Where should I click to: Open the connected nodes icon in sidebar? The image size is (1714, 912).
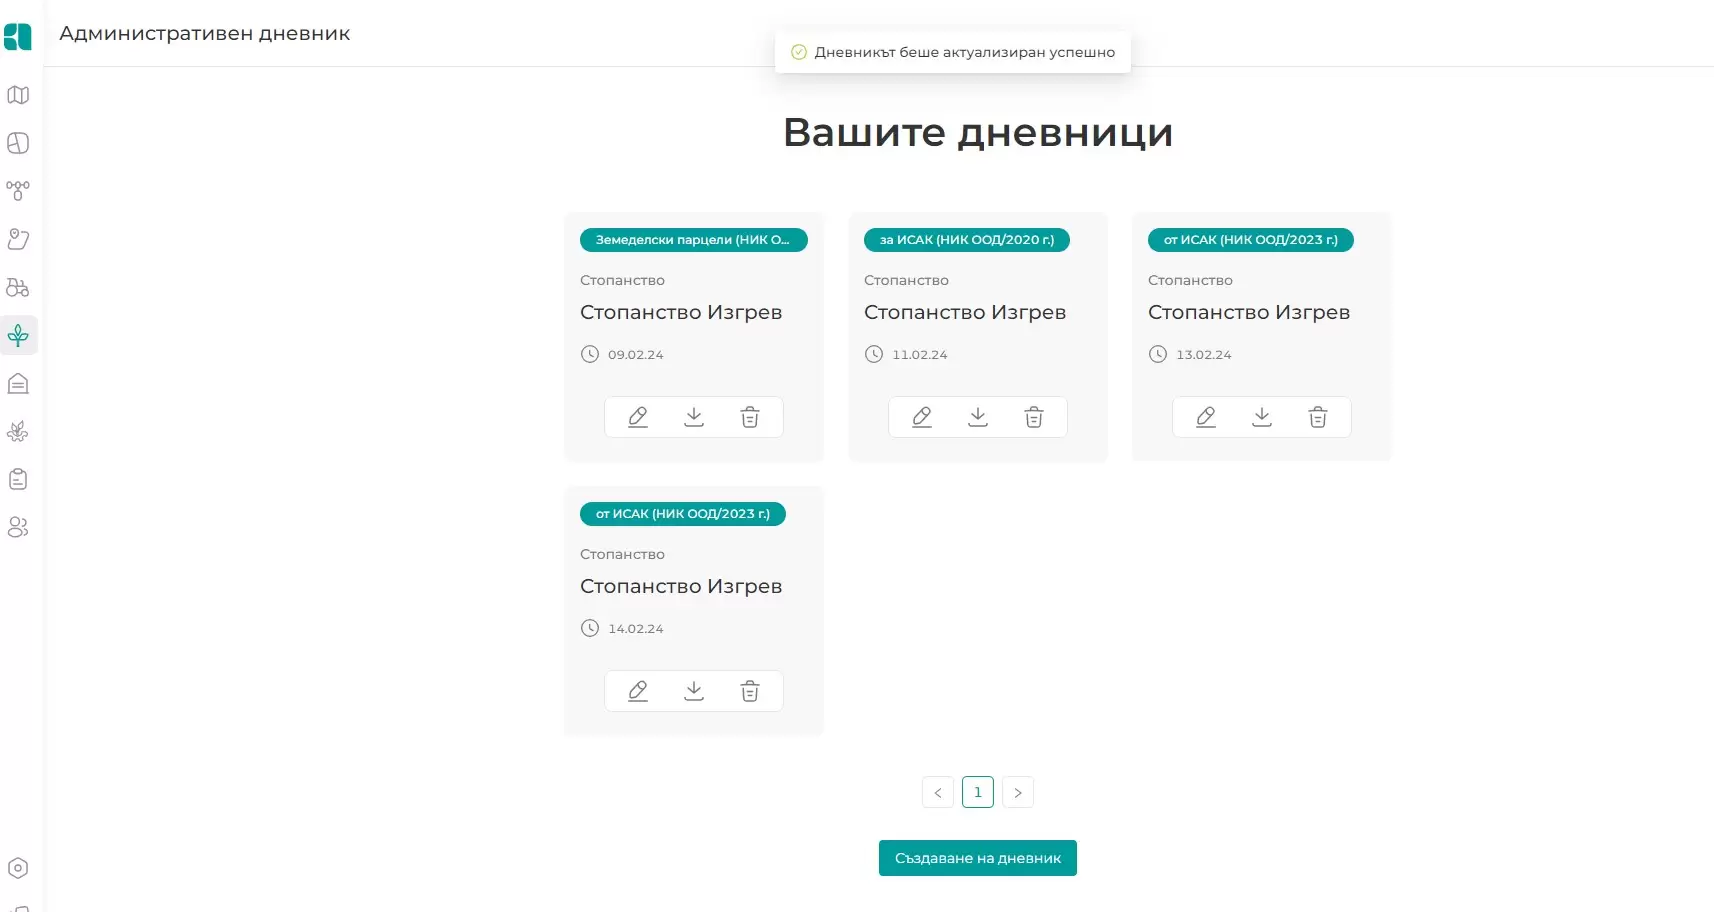click(x=18, y=191)
